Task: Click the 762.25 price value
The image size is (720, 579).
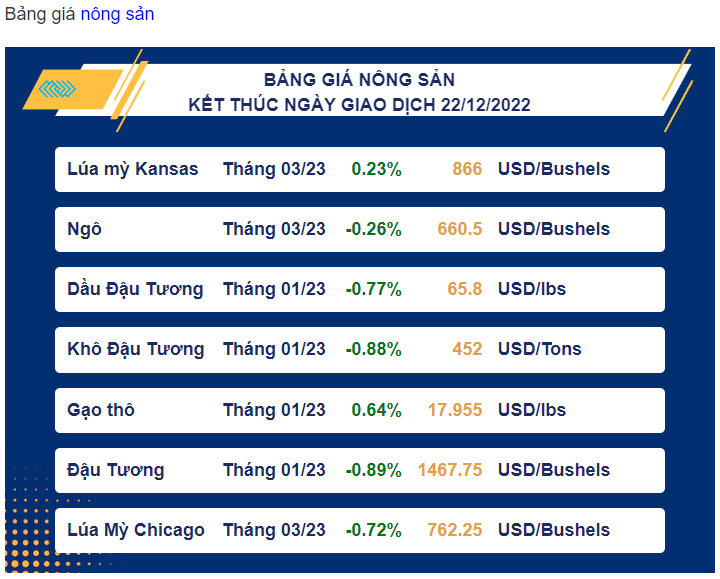Action: tap(454, 530)
